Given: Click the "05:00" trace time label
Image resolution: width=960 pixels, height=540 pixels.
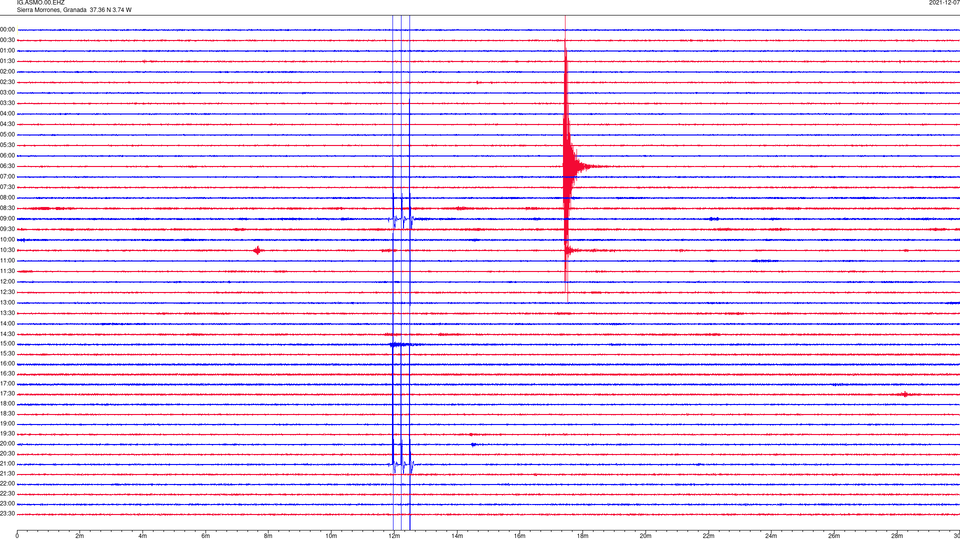Looking at the screenshot, I should coord(7,135).
